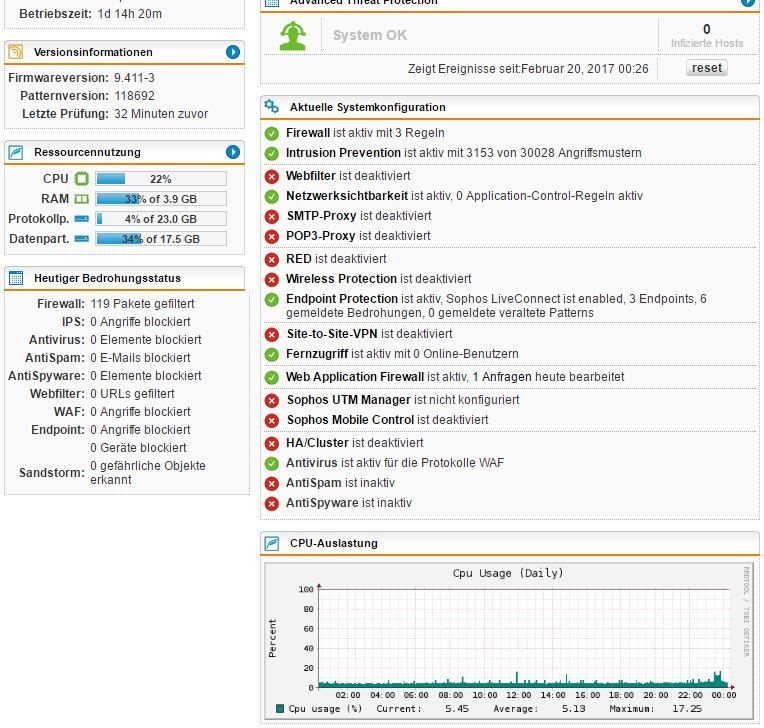Viewport: 764px width, 728px height.
Task: Open the Web Application Firewall link
Action: [x=354, y=377]
